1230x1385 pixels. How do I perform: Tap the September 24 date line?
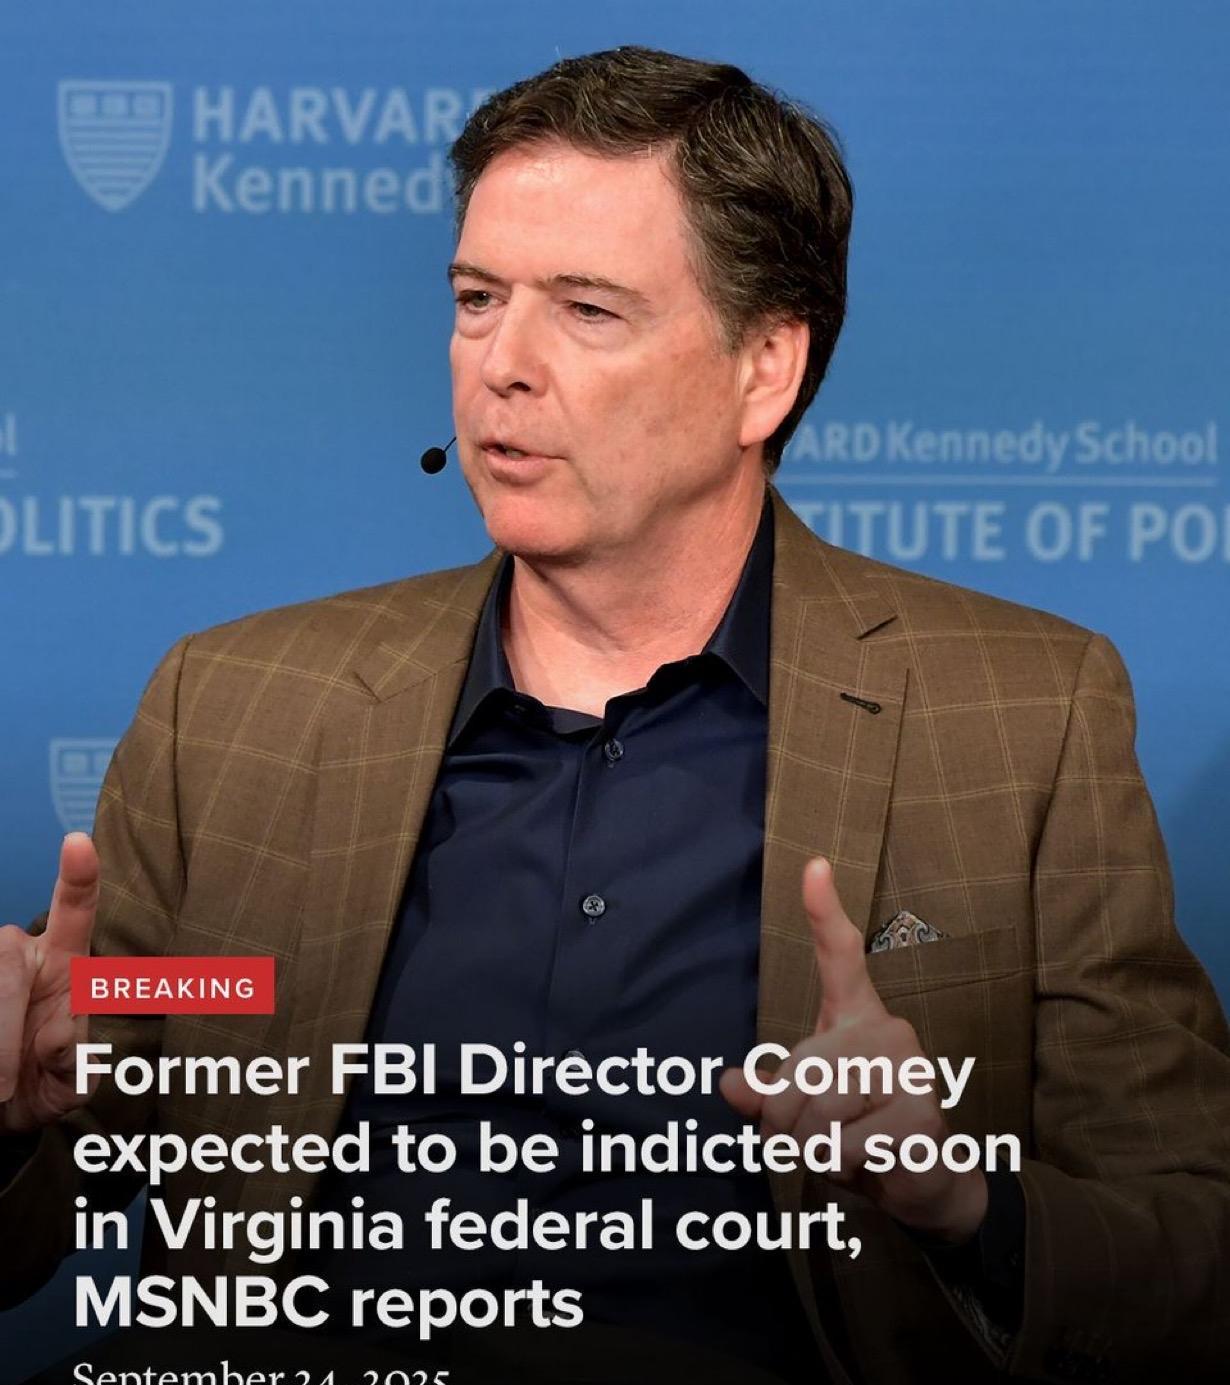coord(260,1373)
